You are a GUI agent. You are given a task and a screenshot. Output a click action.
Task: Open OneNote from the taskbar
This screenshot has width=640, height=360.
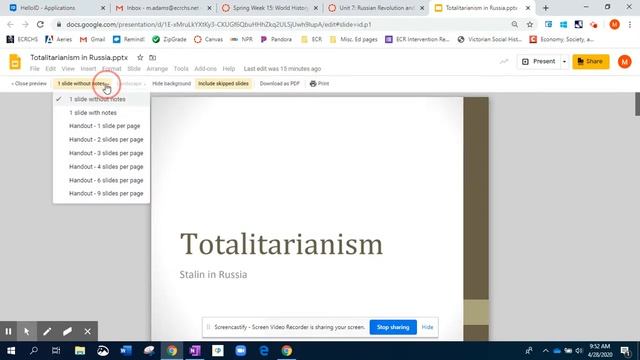[195, 351]
